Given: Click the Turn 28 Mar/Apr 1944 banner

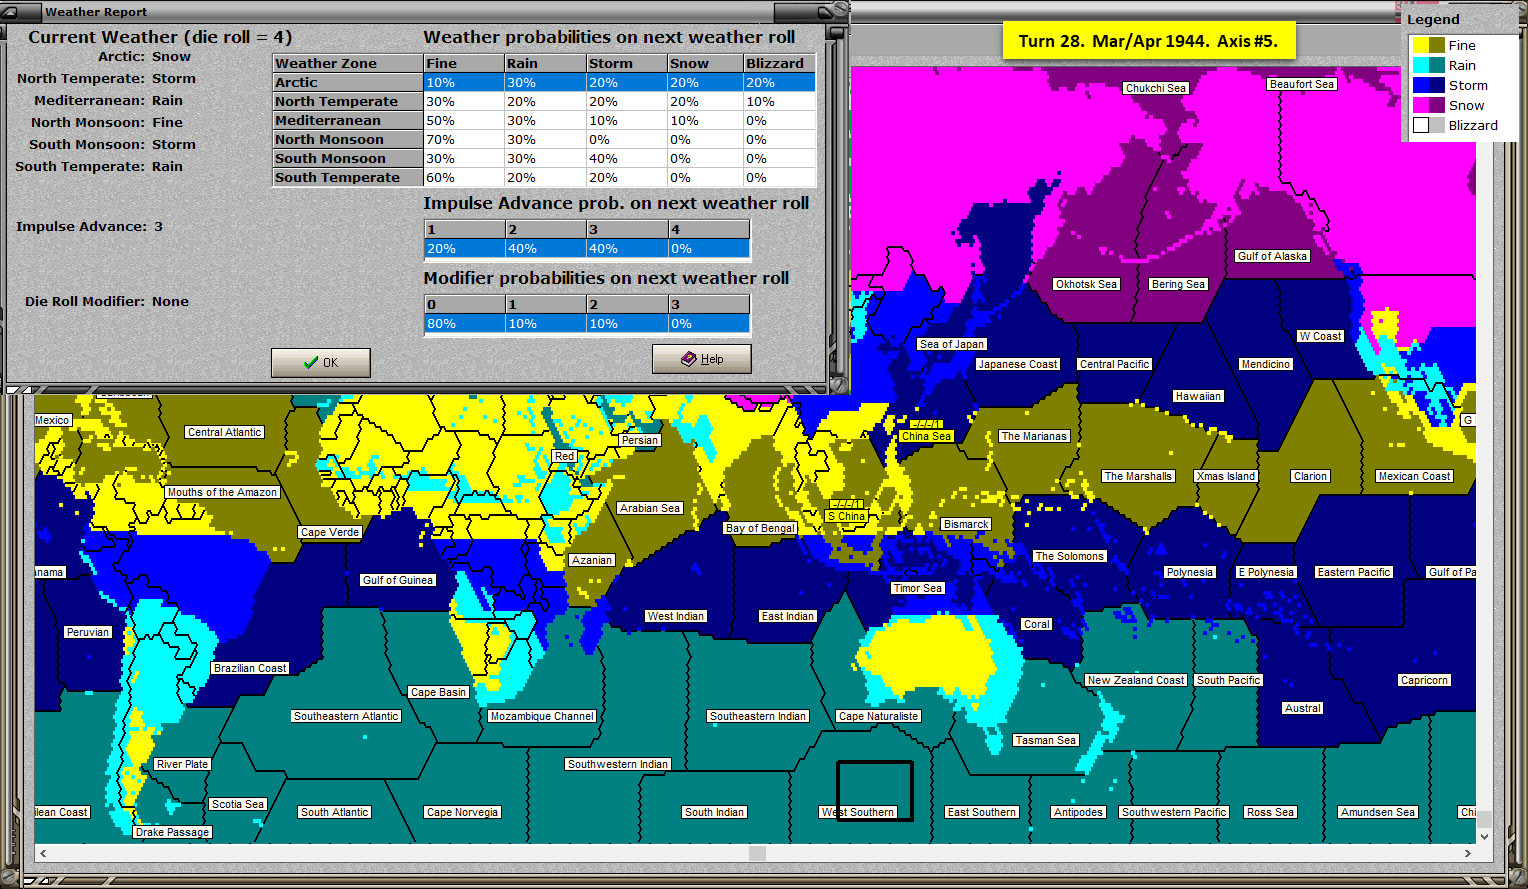Looking at the screenshot, I should click(x=1148, y=41).
